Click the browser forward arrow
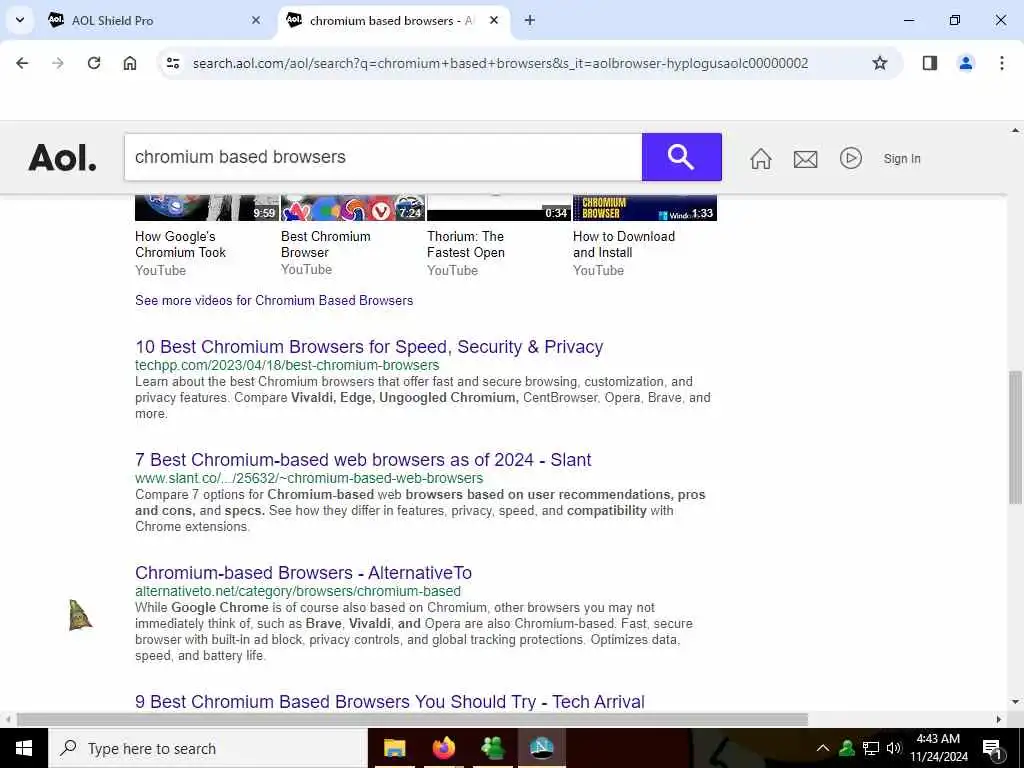 click(x=58, y=63)
